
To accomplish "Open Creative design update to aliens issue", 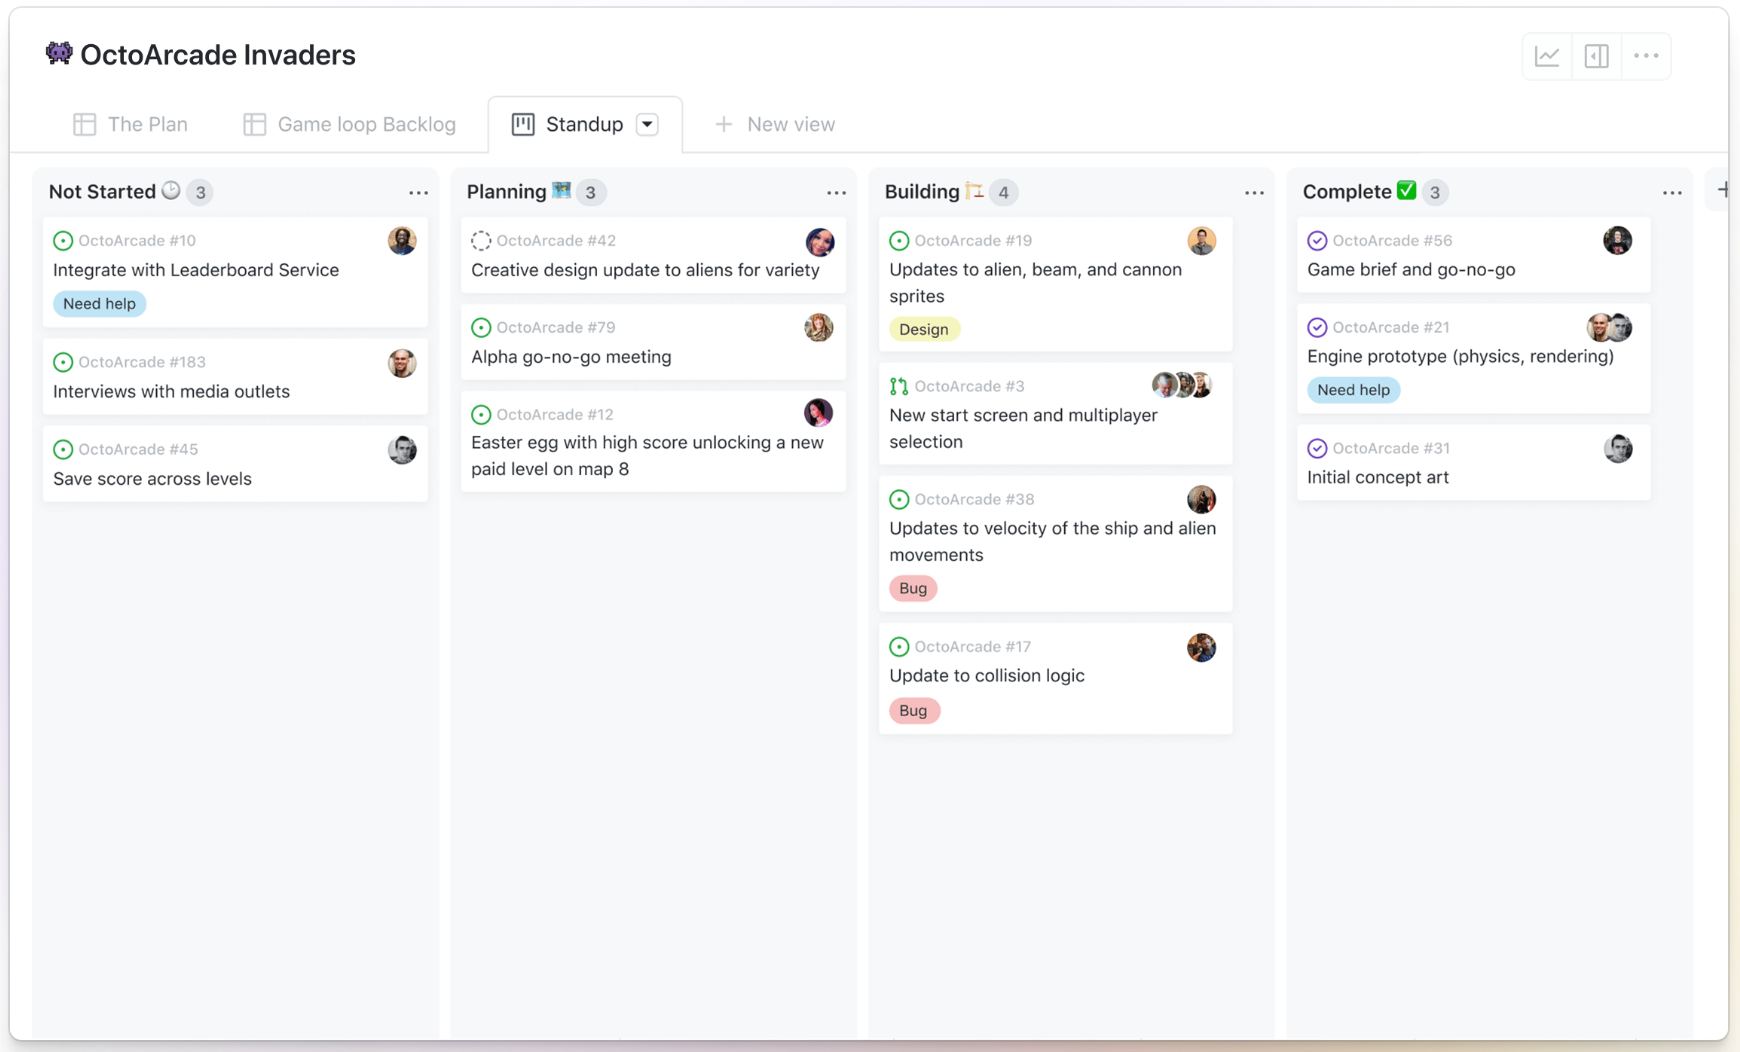I will 645,270.
